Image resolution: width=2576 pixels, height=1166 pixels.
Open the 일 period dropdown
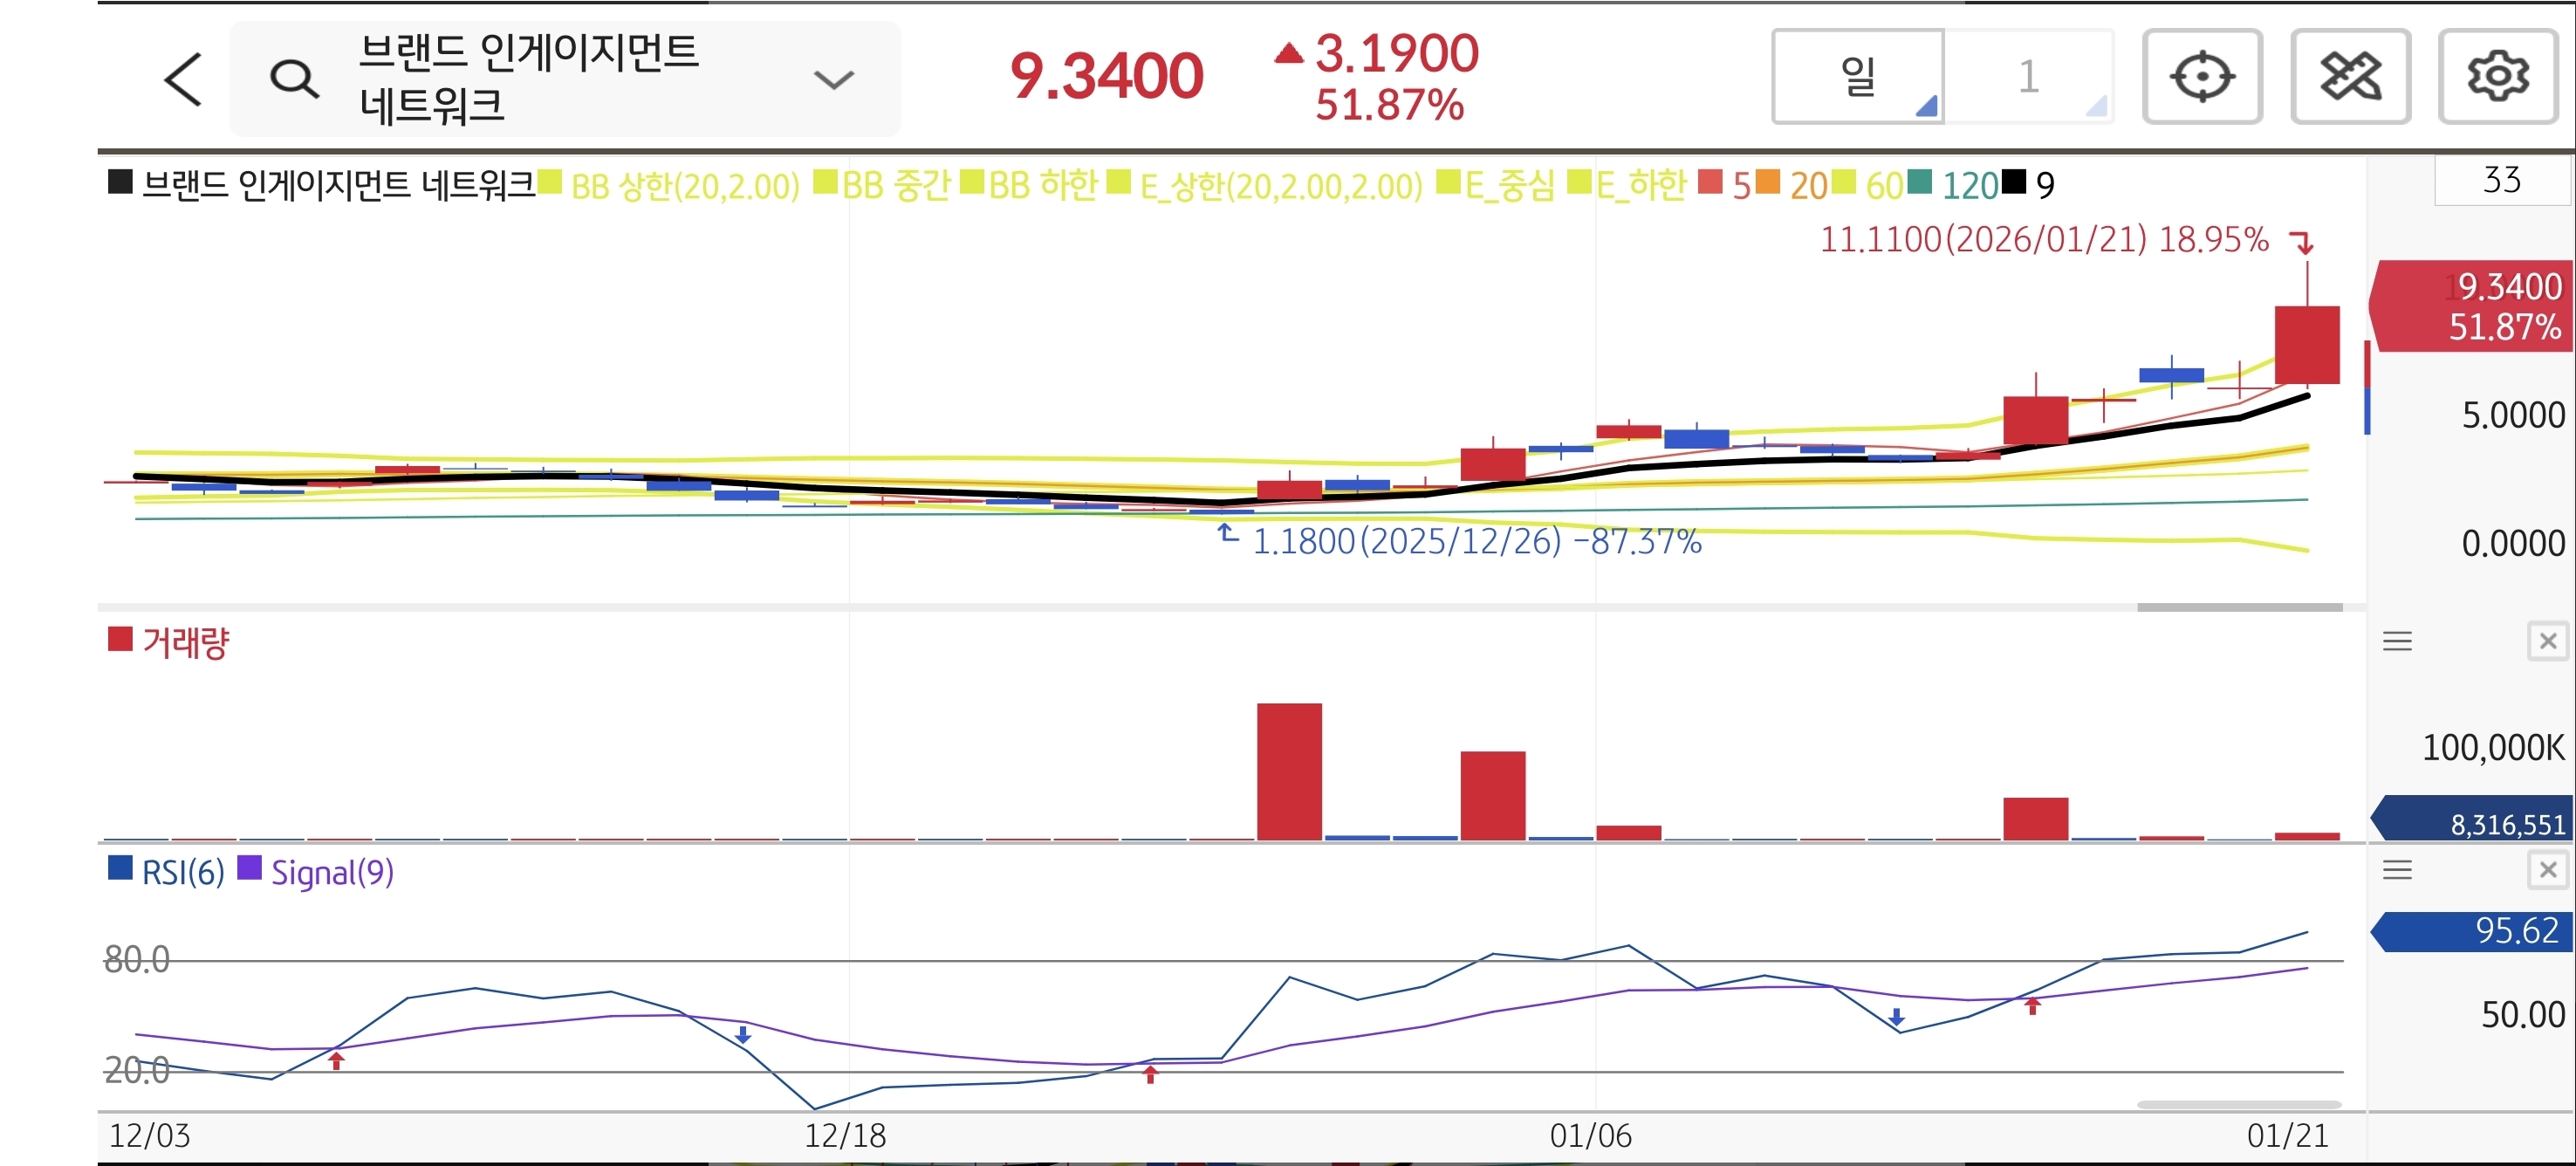1858,77
